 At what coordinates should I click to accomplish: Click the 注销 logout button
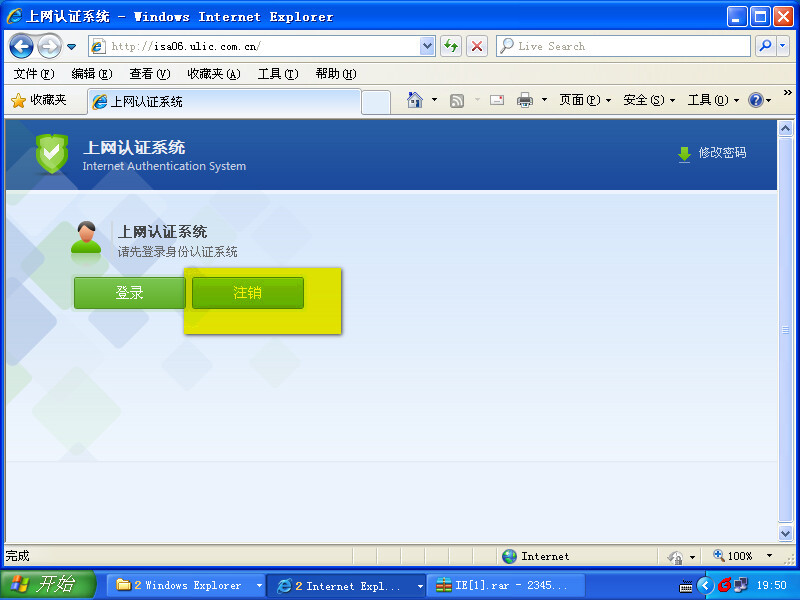coord(247,293)
